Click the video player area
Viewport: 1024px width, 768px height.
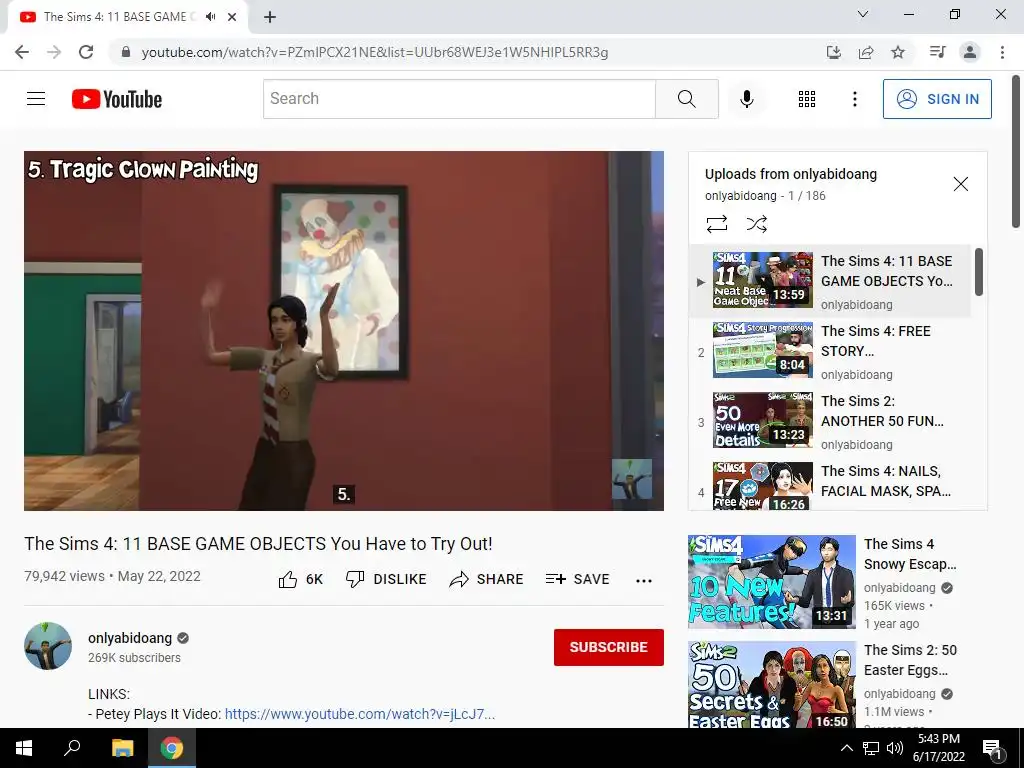tap(344, 330)
